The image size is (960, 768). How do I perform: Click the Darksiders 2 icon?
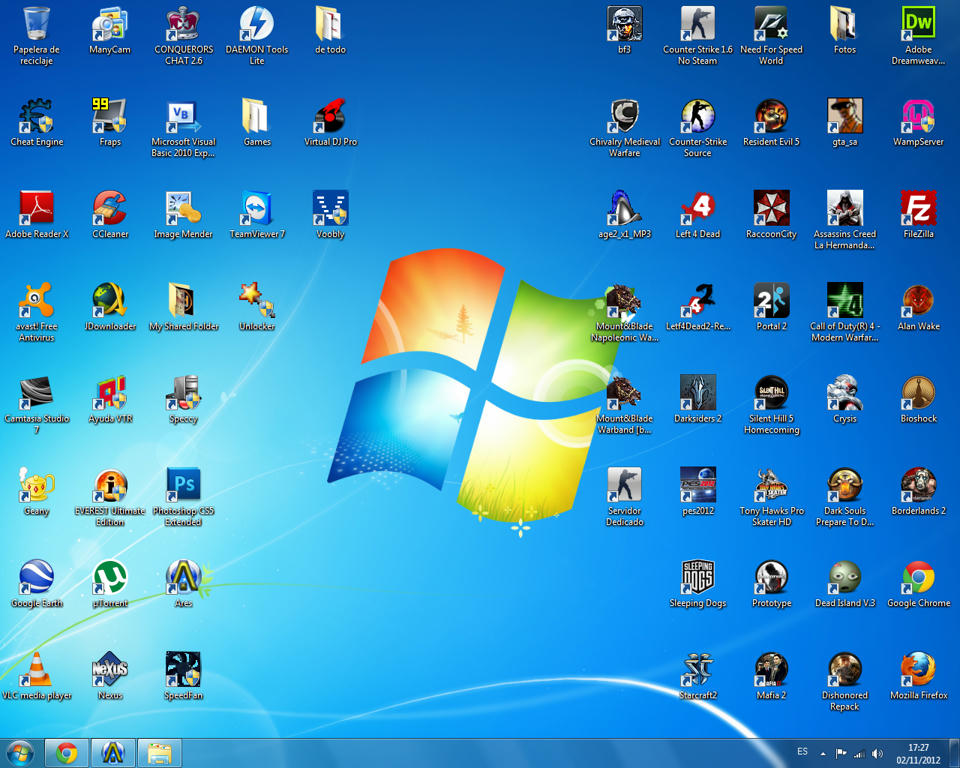pyautogui.click(x=697, y=393)
